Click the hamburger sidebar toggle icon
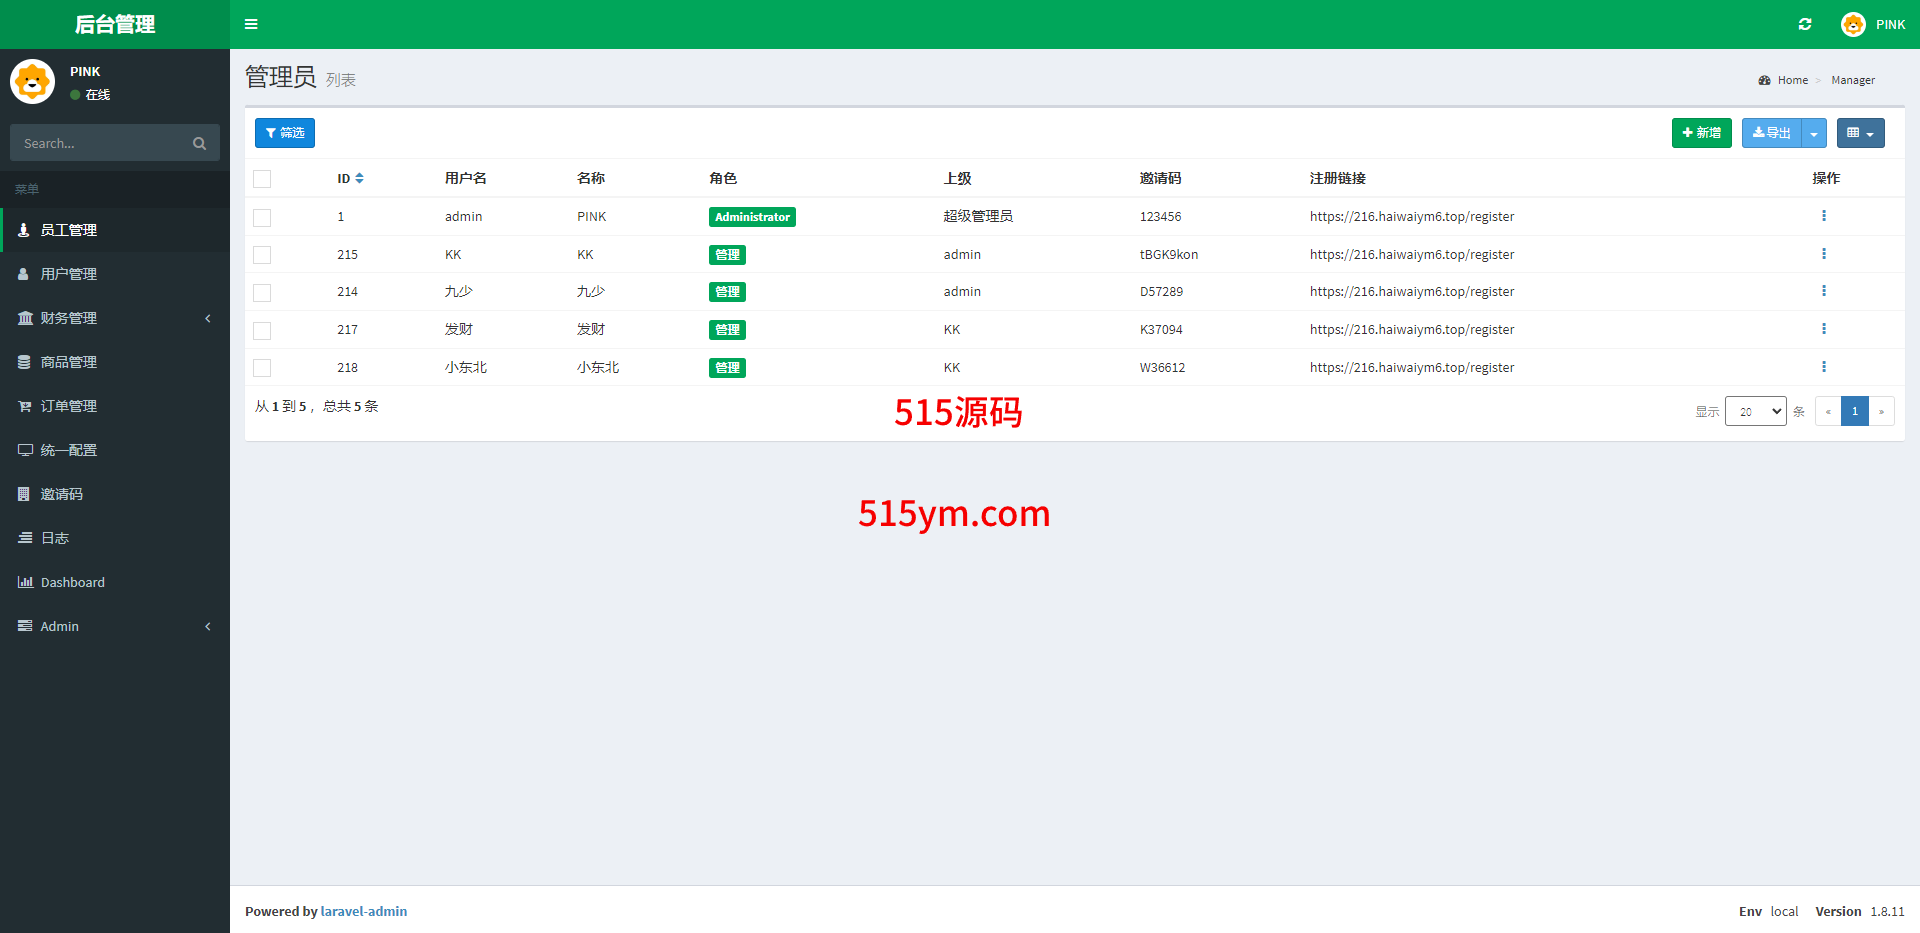 251,24
